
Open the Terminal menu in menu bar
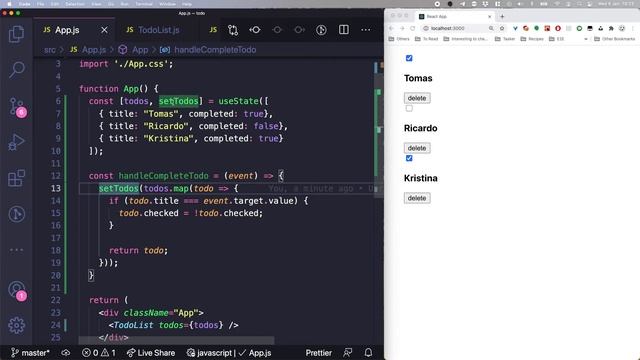pos(144,4)
